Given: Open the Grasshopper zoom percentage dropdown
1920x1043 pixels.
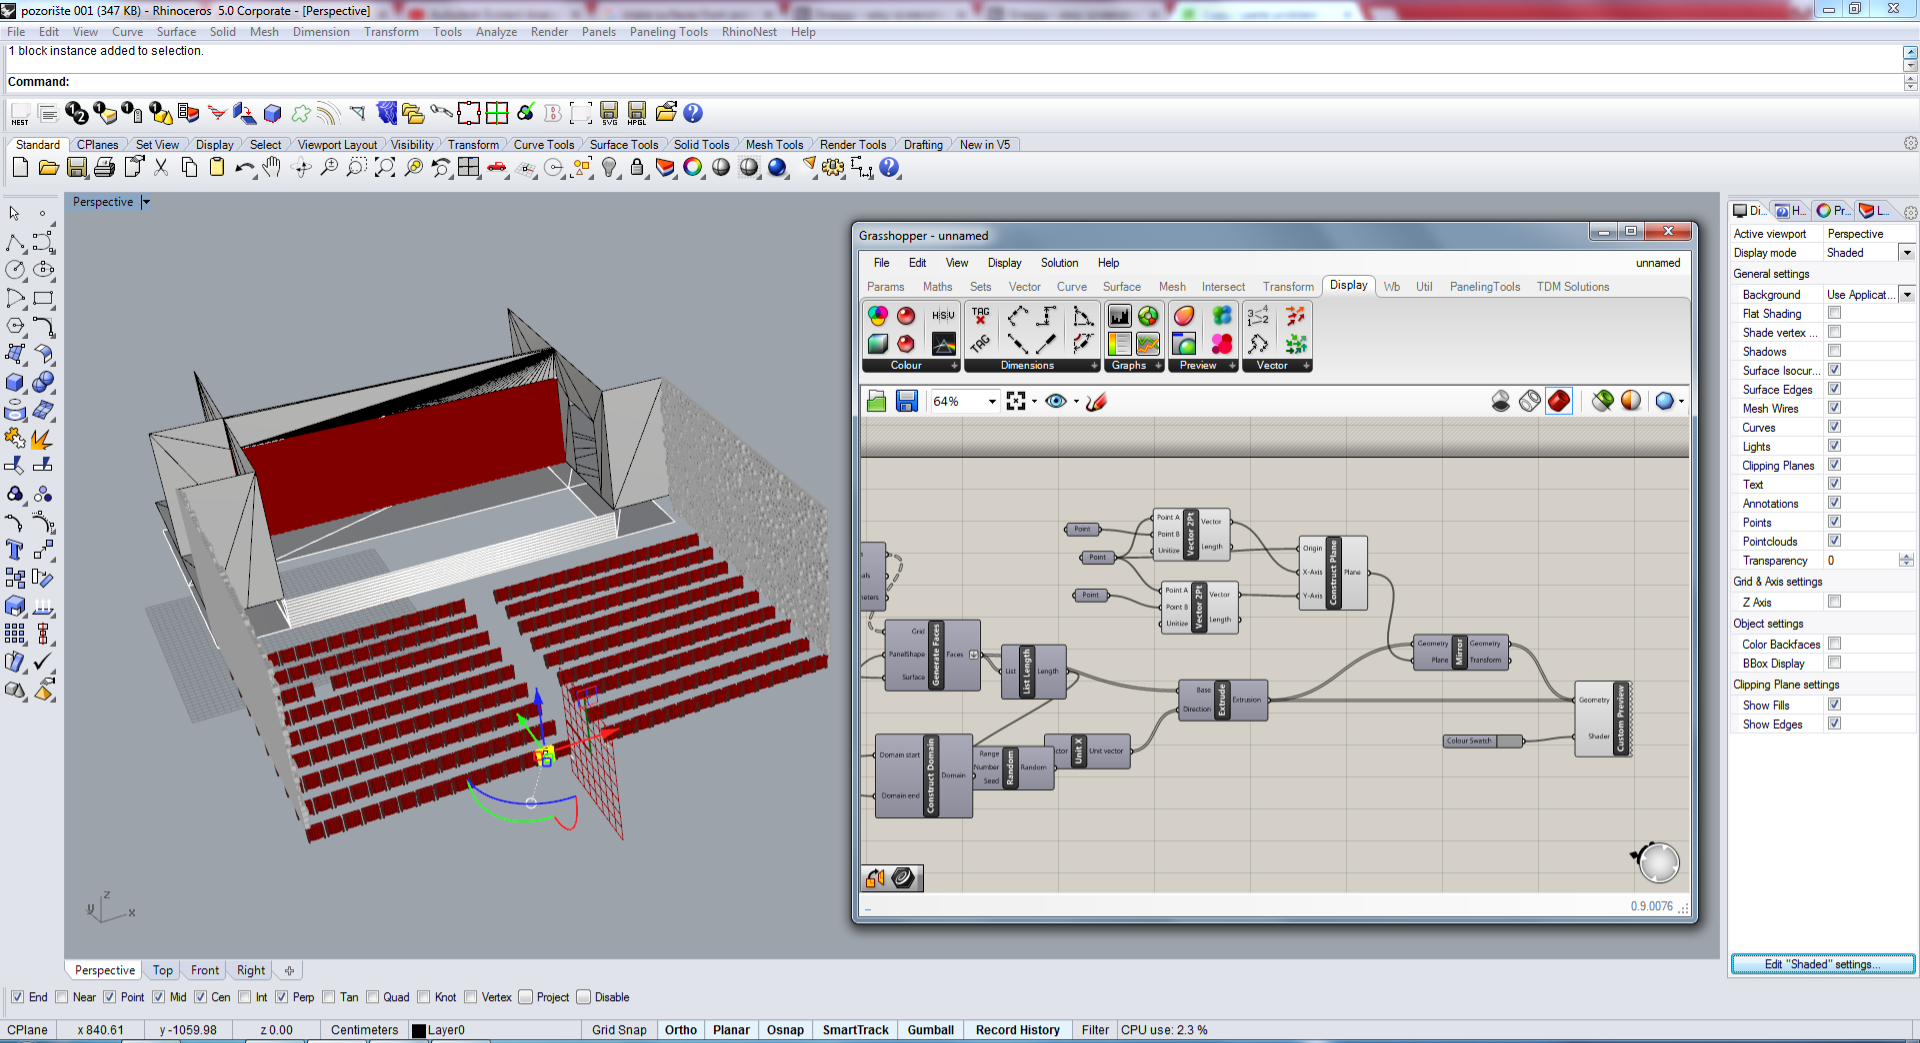Looking at the screenshot, I should [992, 401].
